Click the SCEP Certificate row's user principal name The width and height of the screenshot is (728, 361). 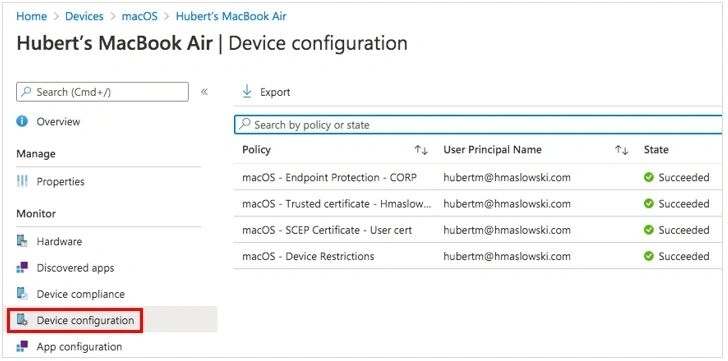507,230
